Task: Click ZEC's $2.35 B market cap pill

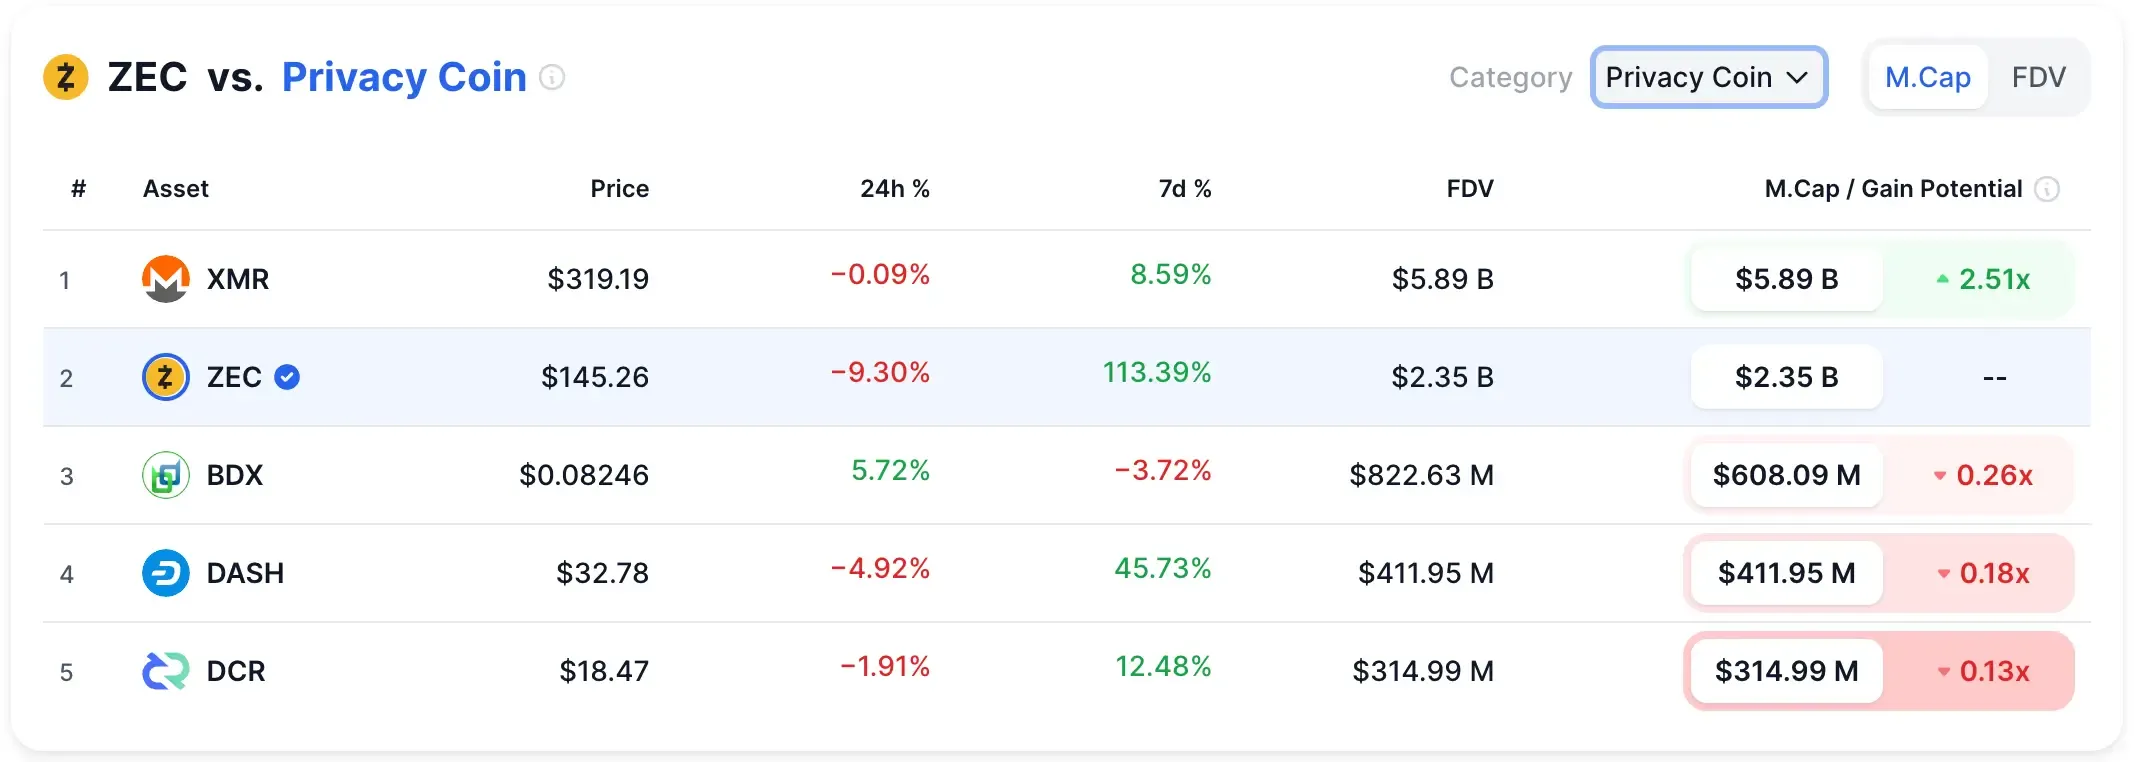Action: (1786, 377)
